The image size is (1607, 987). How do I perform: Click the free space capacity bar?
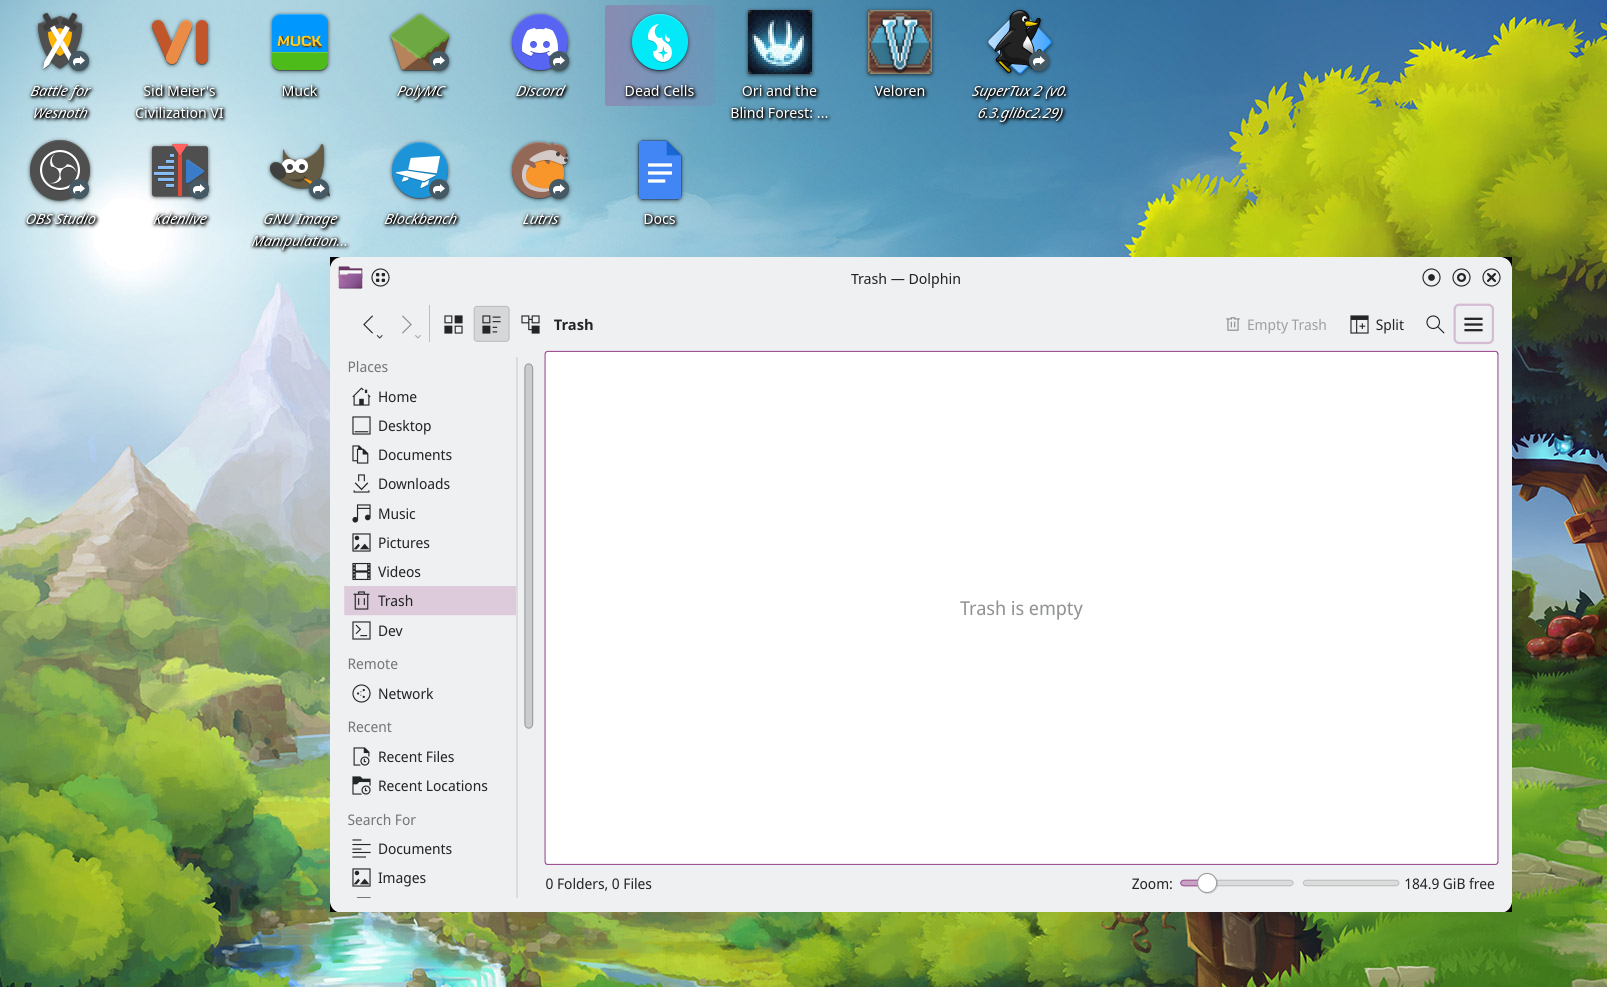(x=1350, y=883)
